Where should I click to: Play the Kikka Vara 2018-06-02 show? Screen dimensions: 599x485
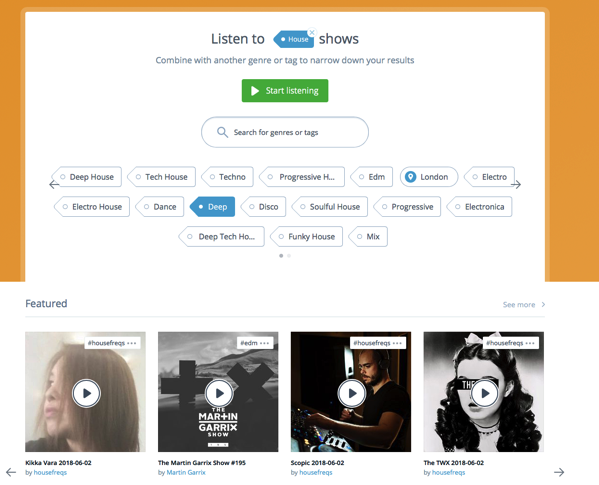pyautogui.click(x=86, y=393)
